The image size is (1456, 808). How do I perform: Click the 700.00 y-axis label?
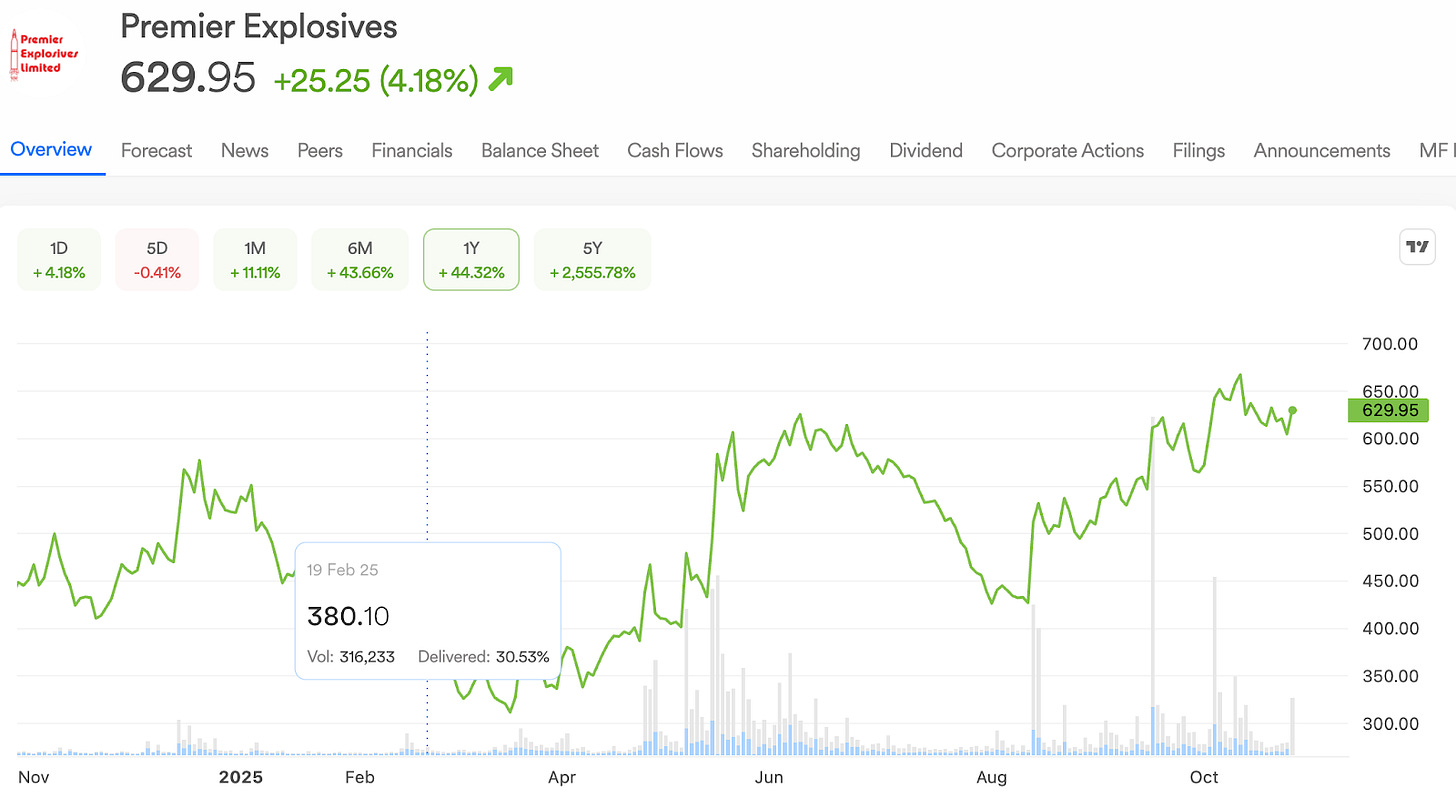(1390, 344)
